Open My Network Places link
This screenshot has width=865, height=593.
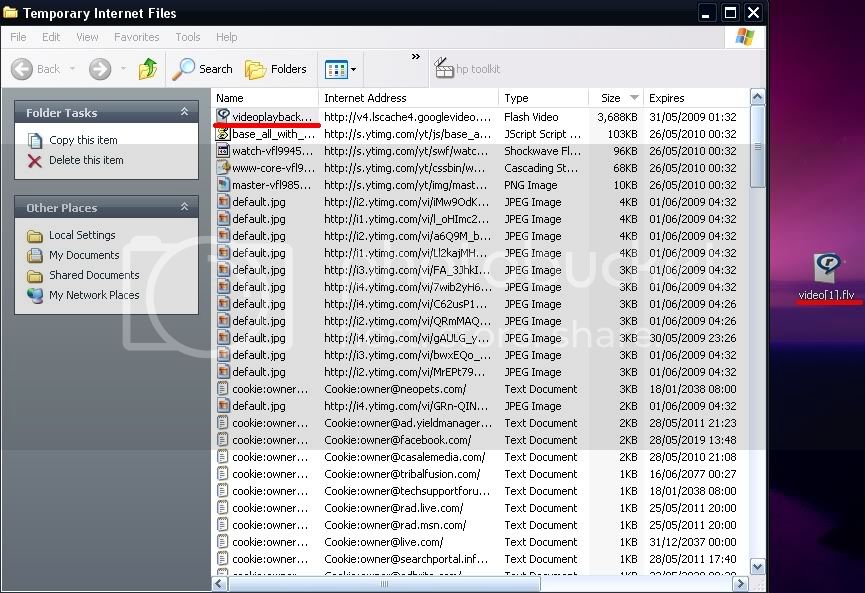pos(94,295)
